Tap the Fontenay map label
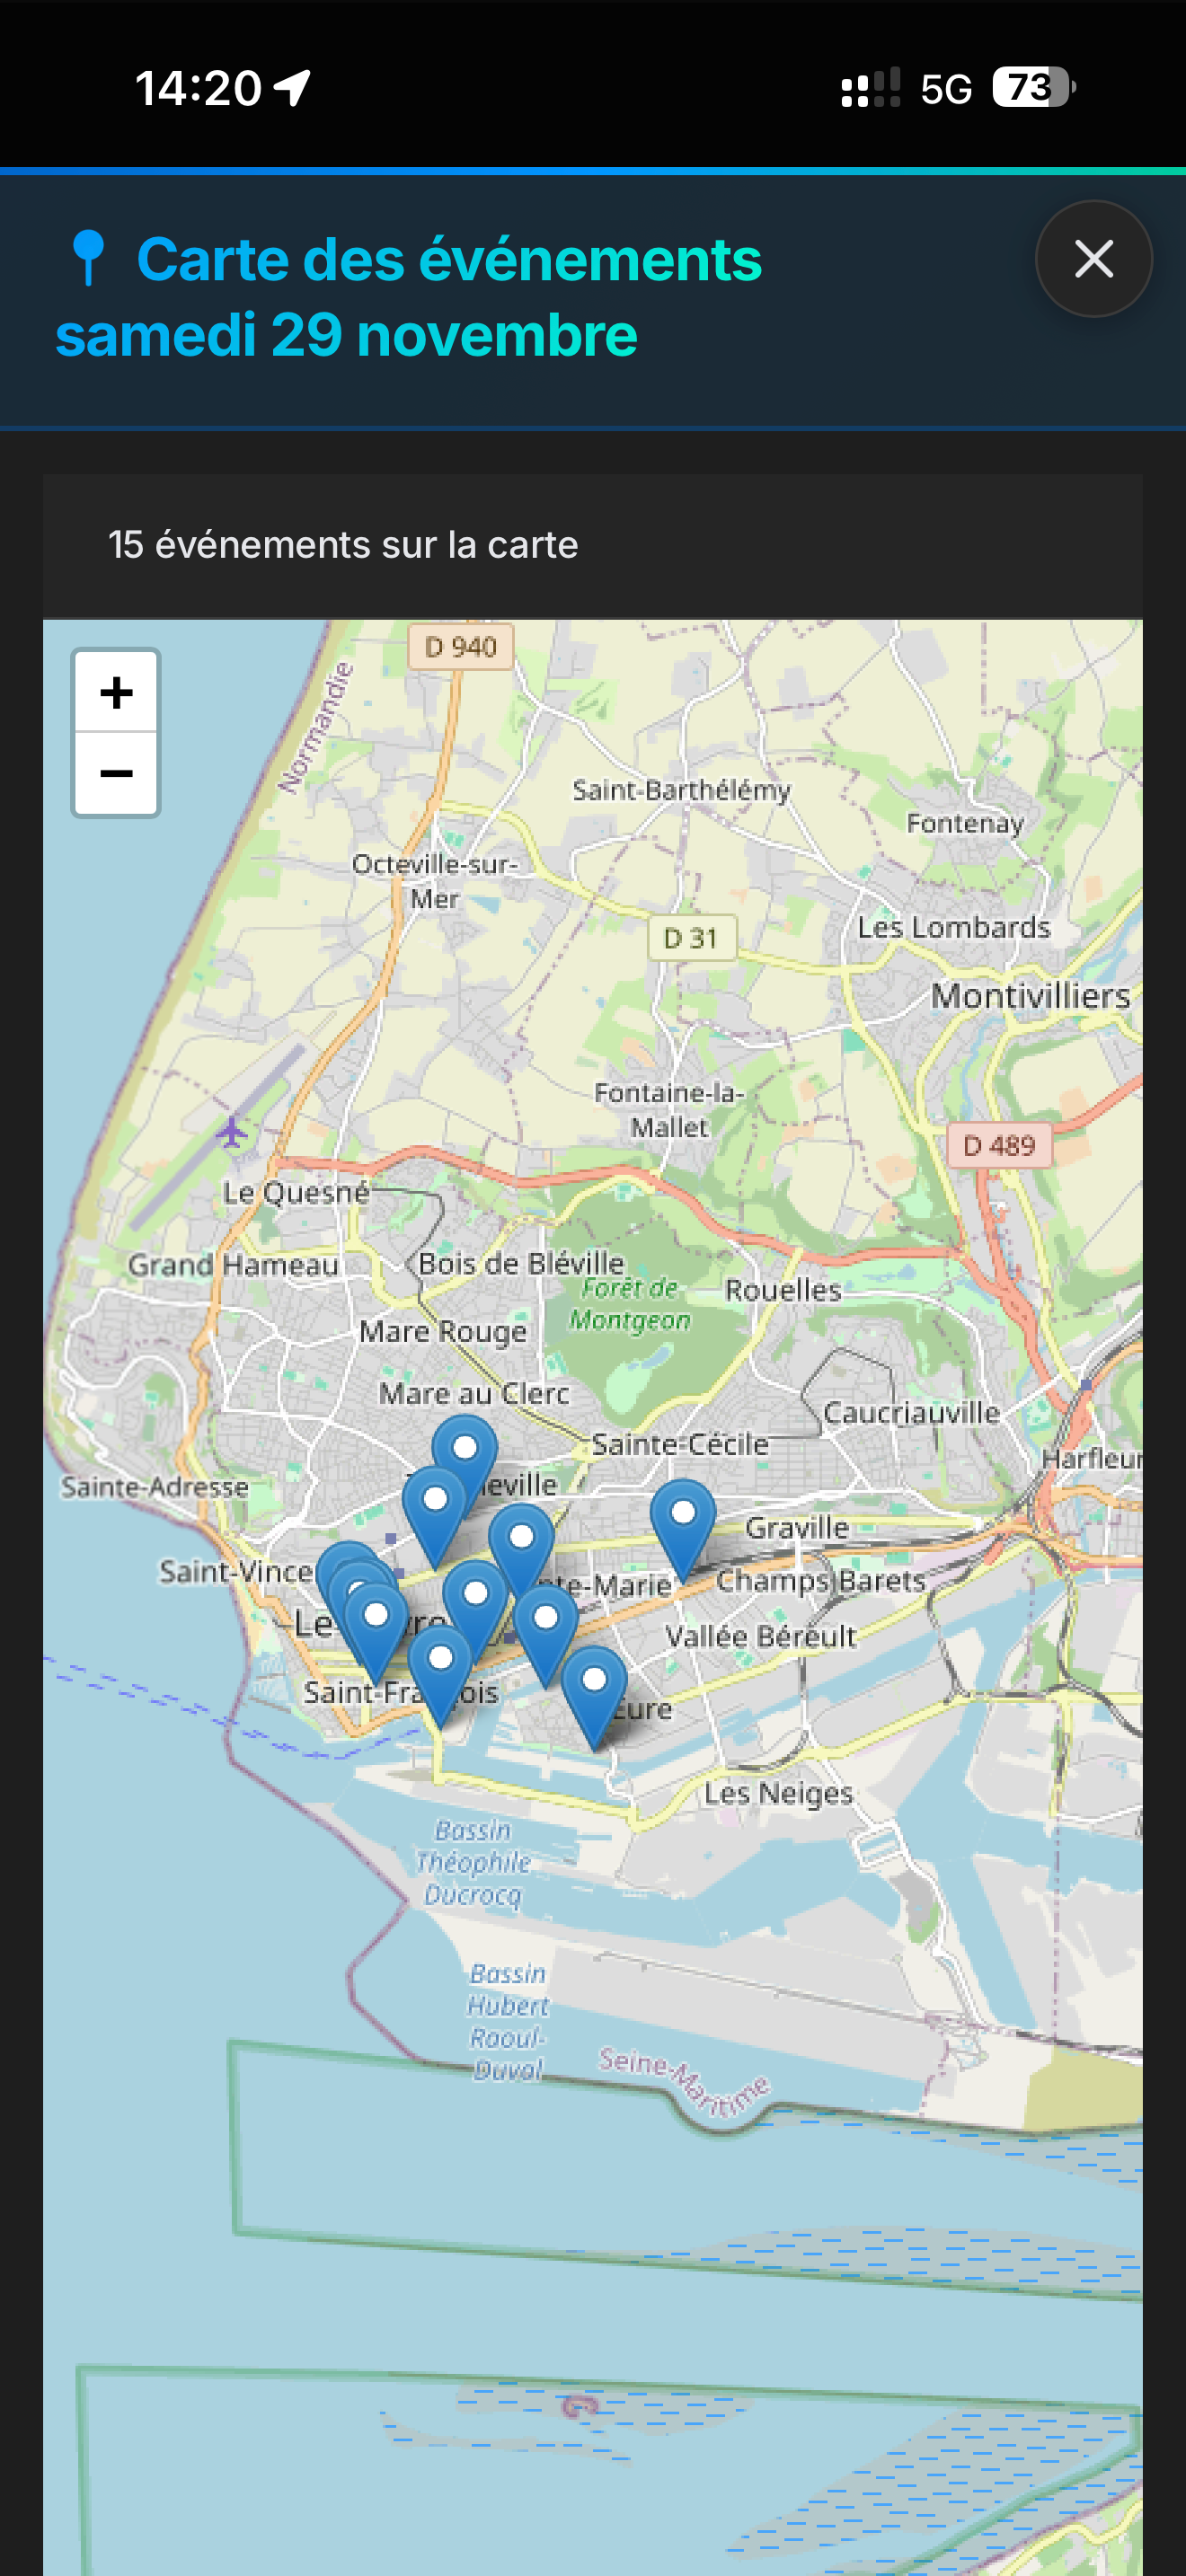The image size is (1186, 2576). point(965,824)
